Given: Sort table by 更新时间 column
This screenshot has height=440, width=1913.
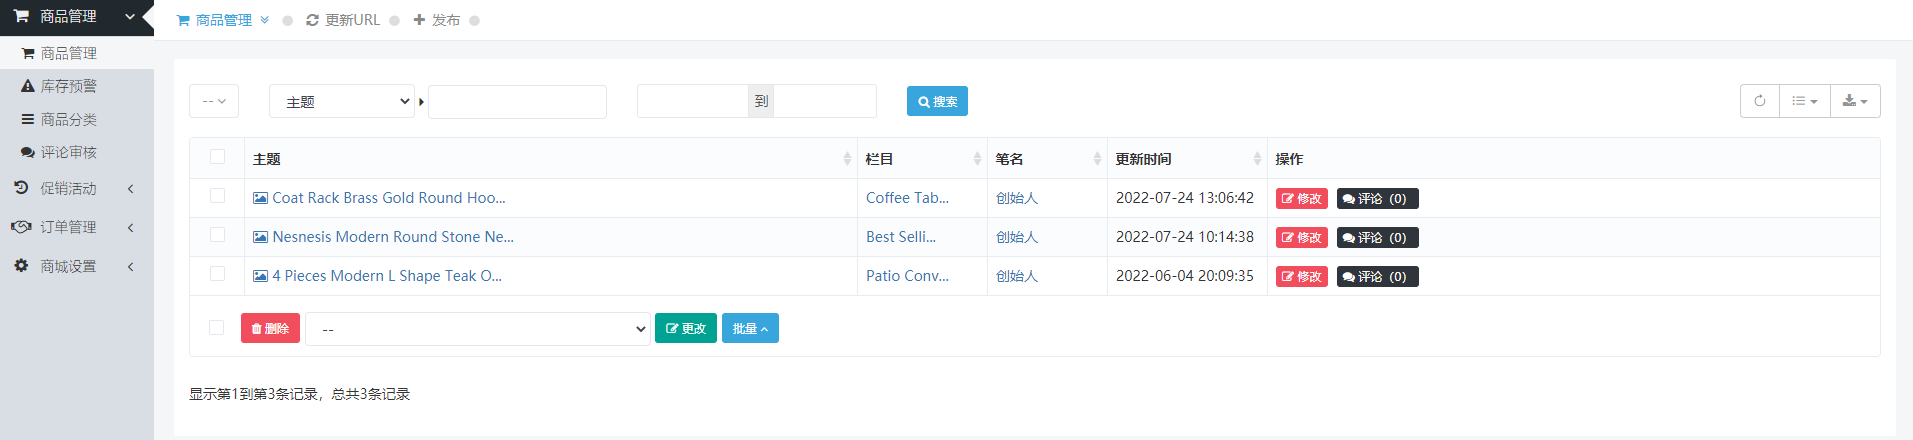Looking at the screenshot, I should click(1187, 159).
